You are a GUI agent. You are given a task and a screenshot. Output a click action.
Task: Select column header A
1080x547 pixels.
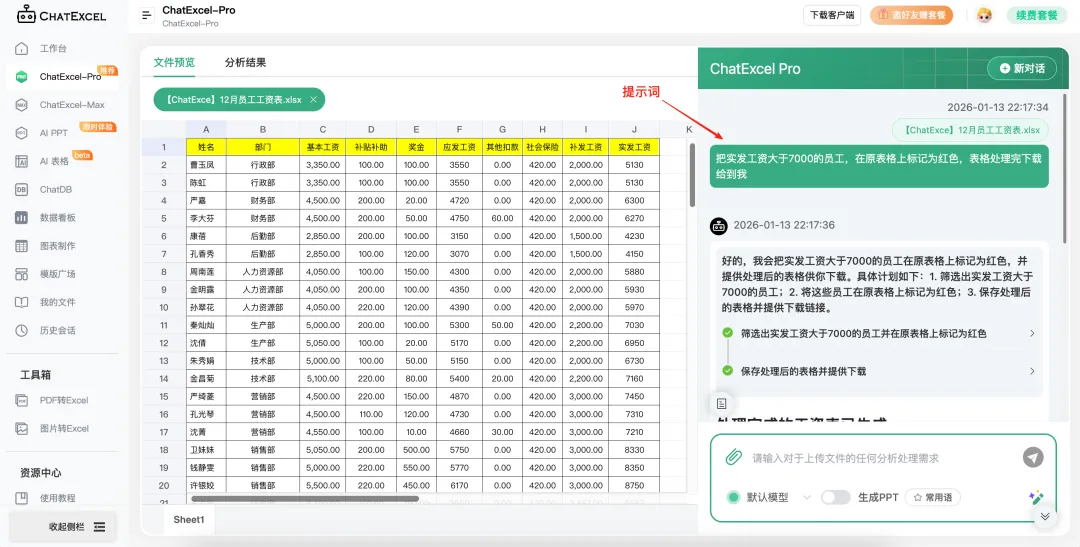coord(206,129)
